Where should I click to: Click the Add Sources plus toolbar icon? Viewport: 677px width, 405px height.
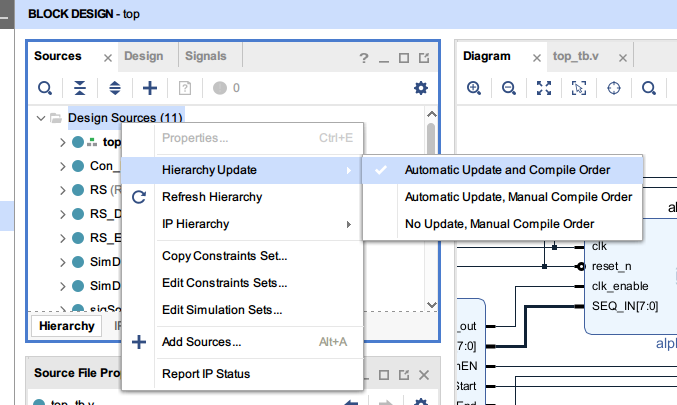point(150,88)
